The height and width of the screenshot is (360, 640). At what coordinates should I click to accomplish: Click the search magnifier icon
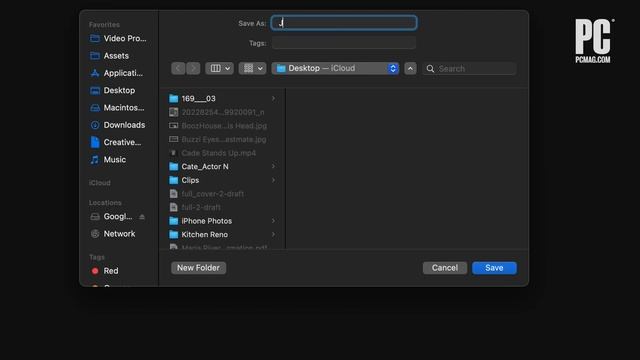point(430,69)
